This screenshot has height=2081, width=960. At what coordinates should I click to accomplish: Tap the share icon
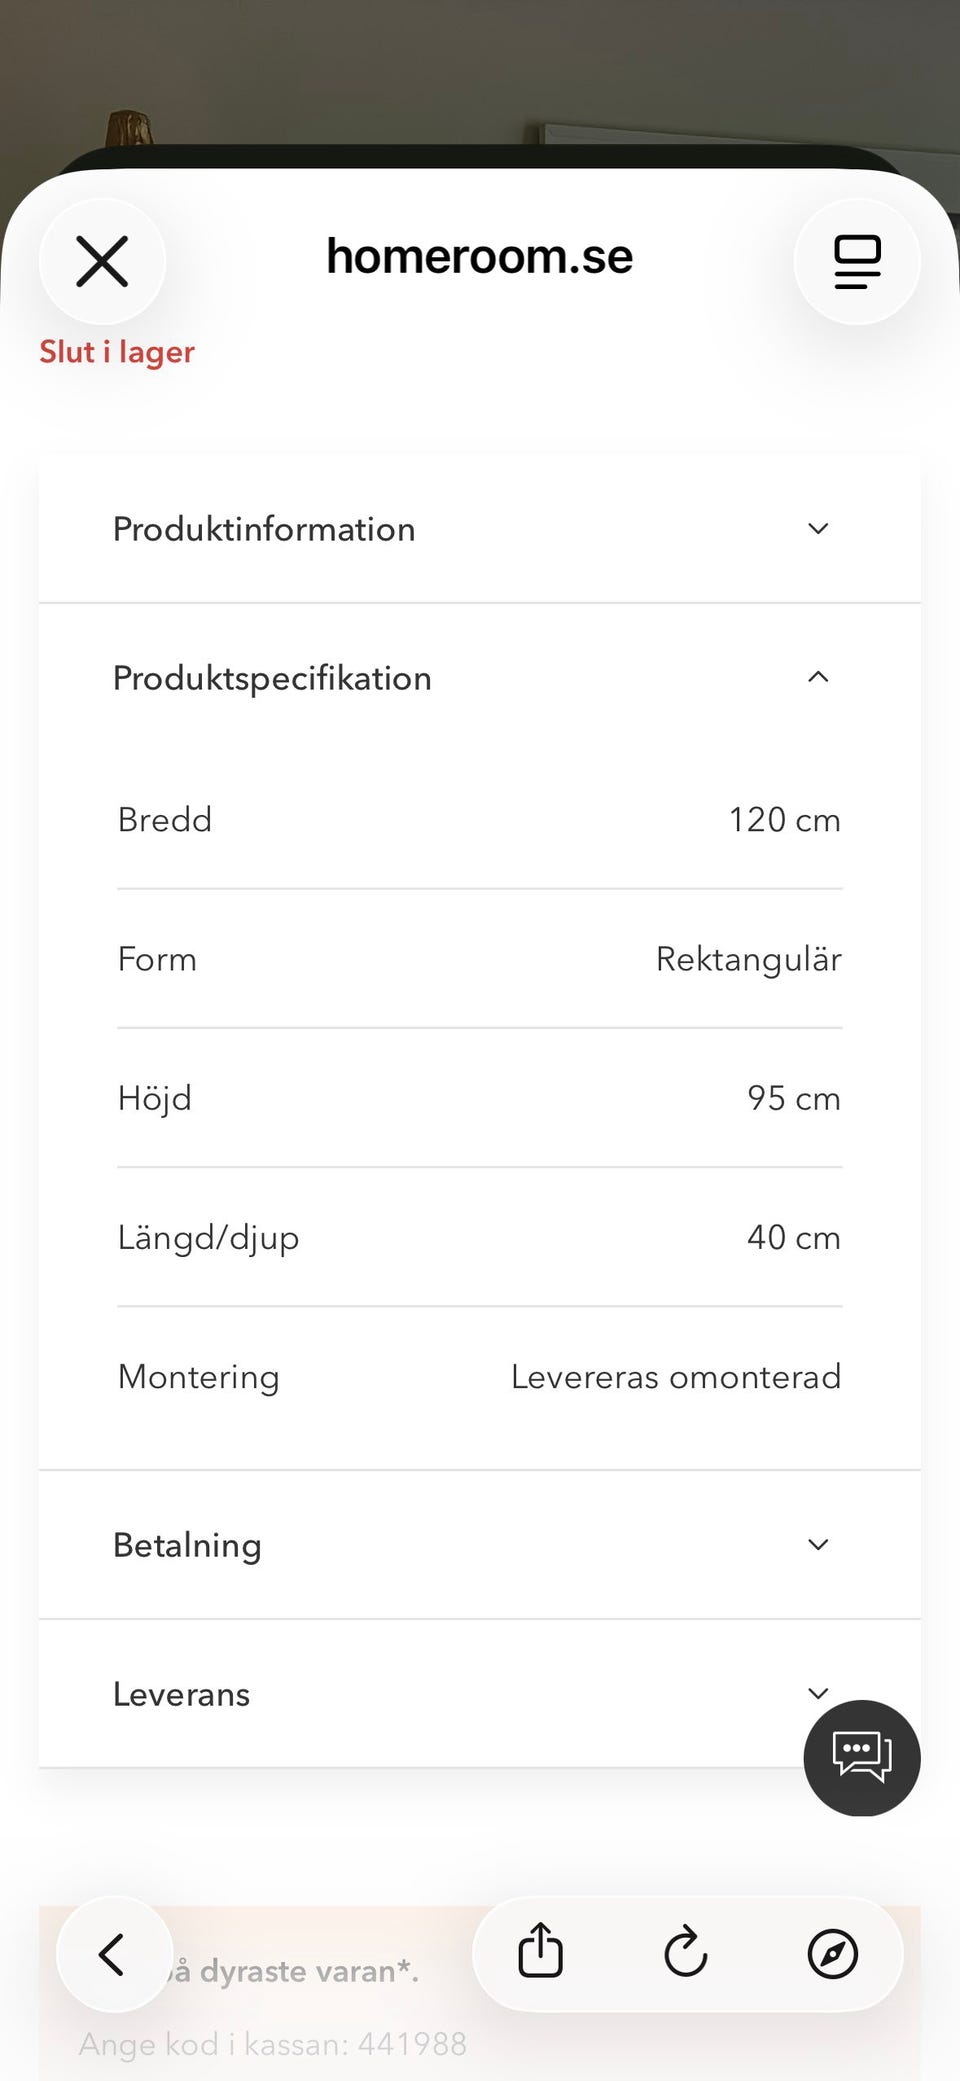pos(541,1952)
